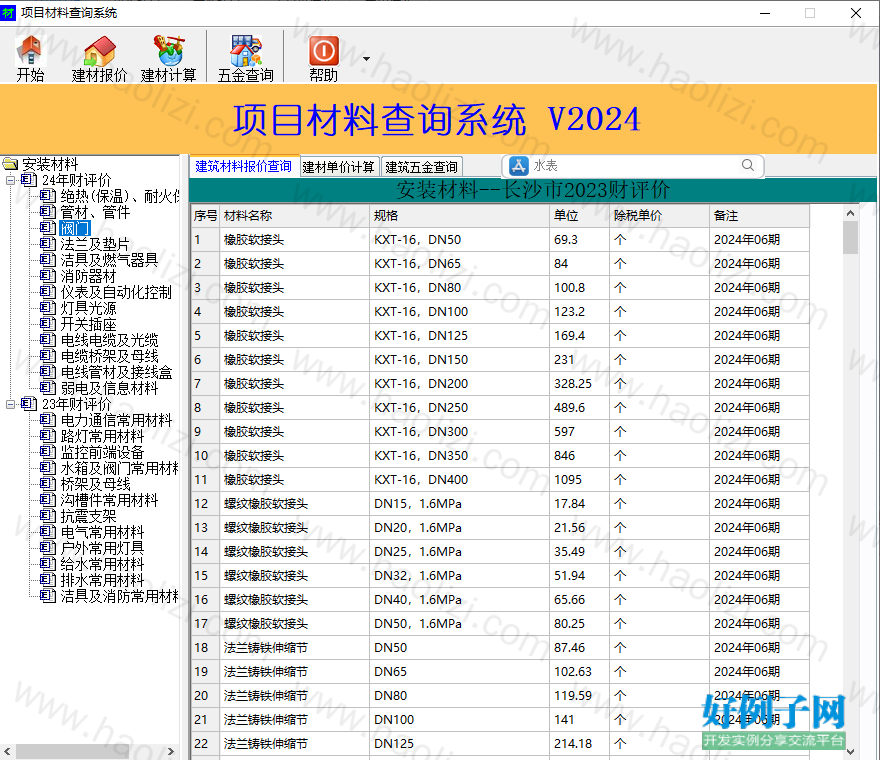
Task: Open the 五金查询 tool
Action: tap(245, 58)
